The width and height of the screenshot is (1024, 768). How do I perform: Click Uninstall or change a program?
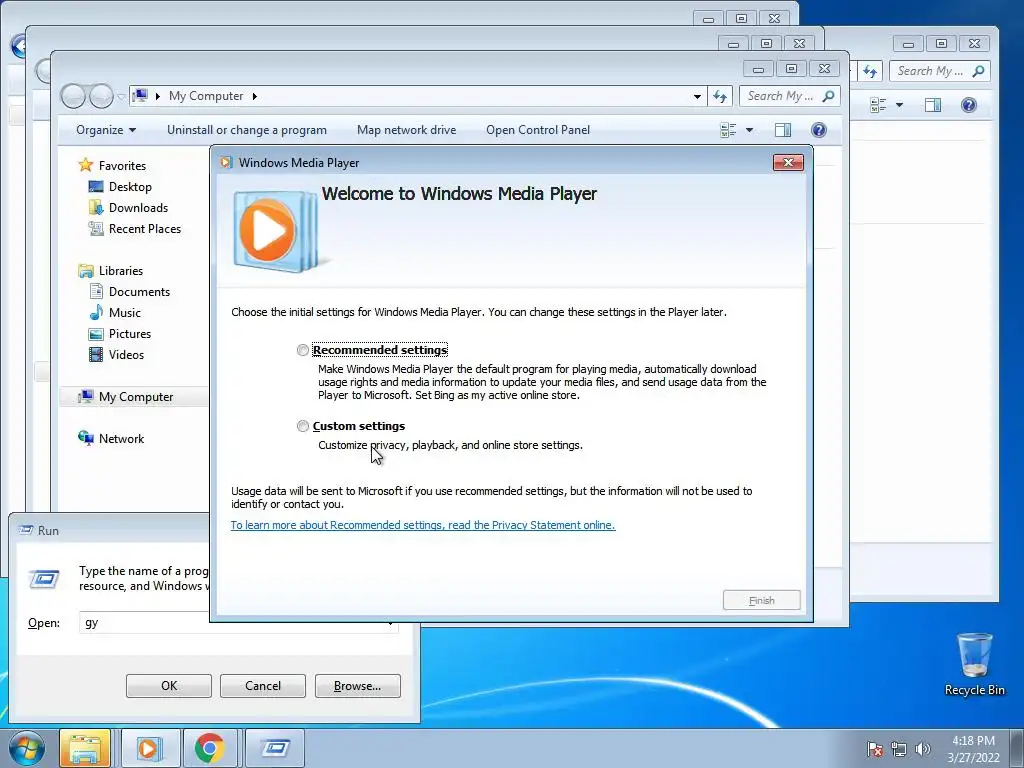coord(247,130)
